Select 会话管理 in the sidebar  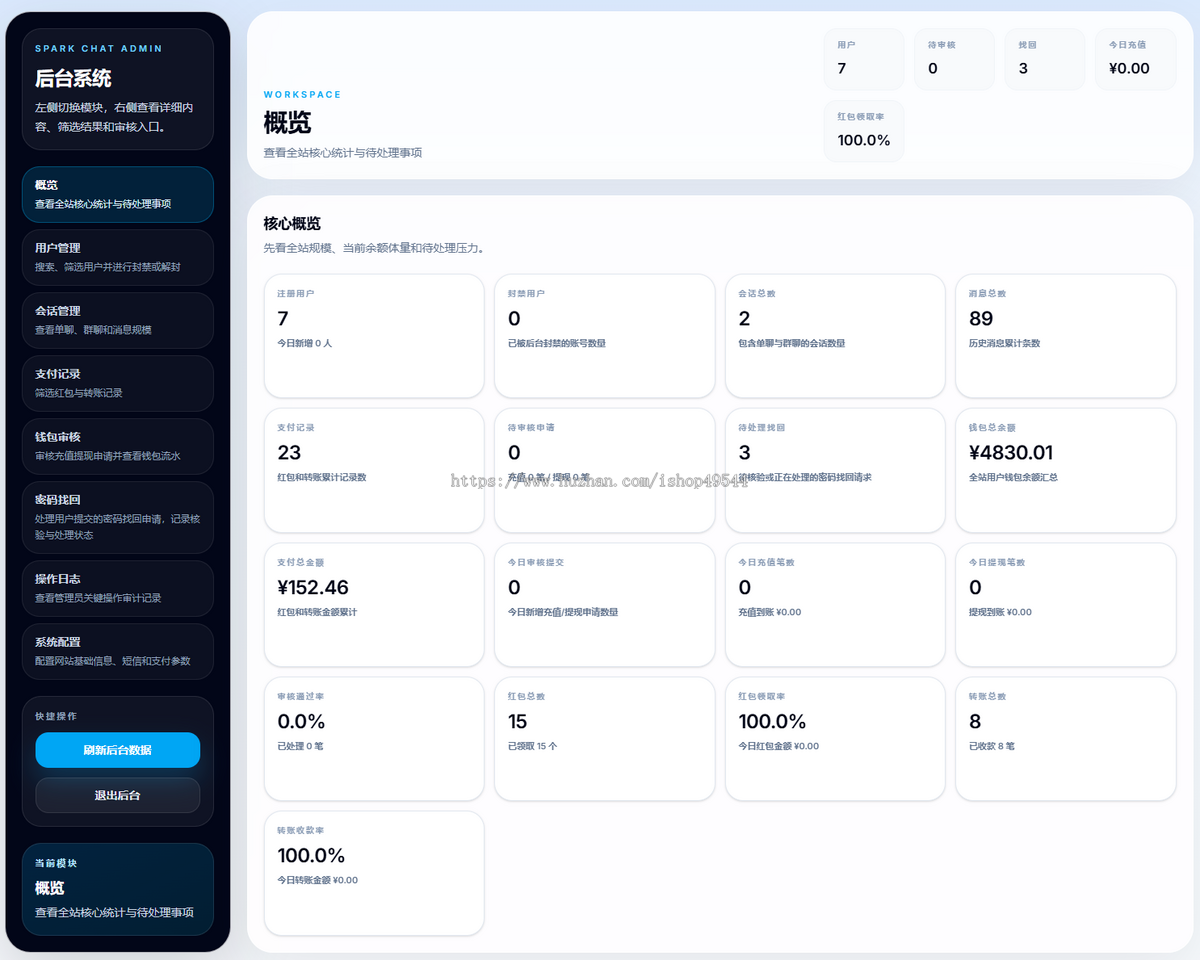pyautogui.click(x=117, y=320)
